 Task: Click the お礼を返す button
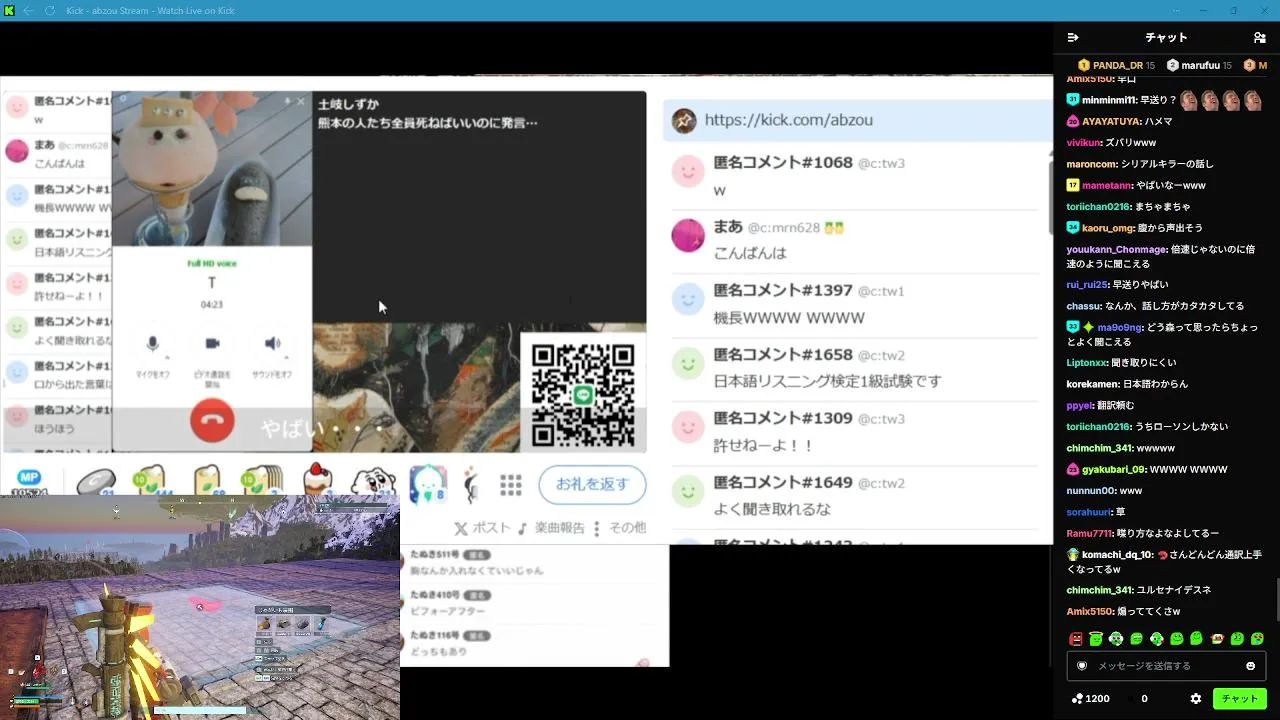click(592, 485)
